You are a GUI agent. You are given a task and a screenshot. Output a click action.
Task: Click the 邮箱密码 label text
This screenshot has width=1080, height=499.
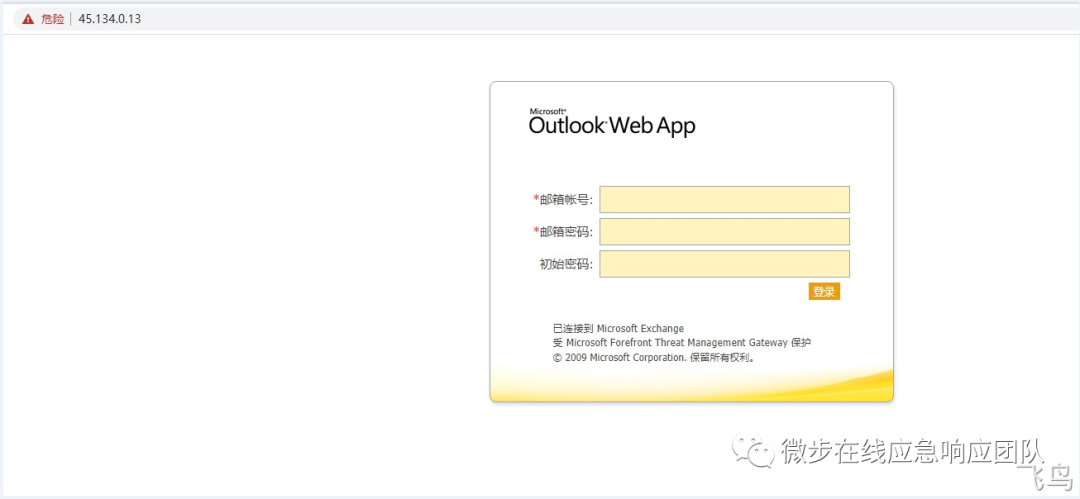coord(563,232)
